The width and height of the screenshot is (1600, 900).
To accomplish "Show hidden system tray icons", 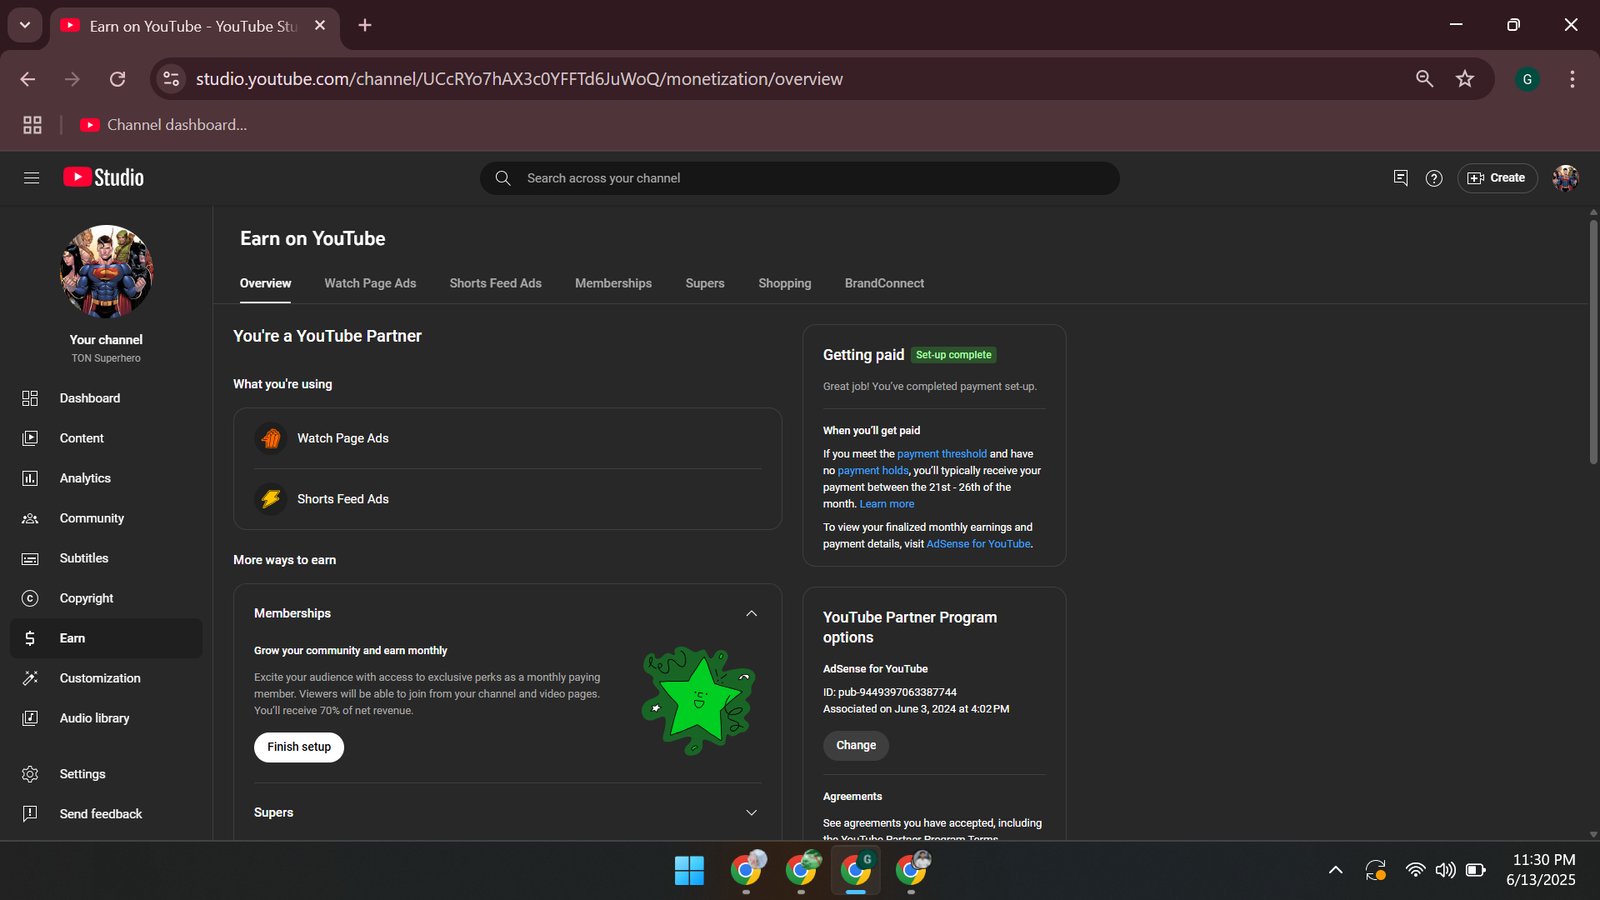I will pos(1335,870).
